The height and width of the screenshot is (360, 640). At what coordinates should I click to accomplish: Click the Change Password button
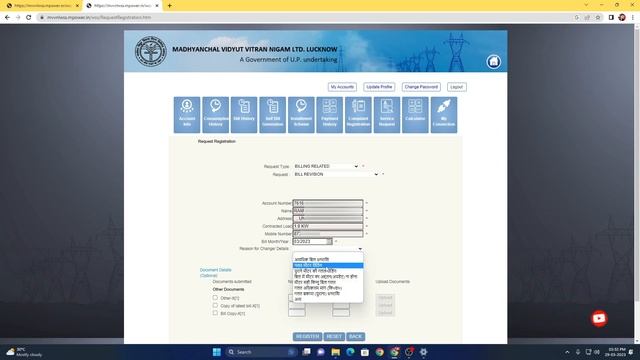coord(421,87)
